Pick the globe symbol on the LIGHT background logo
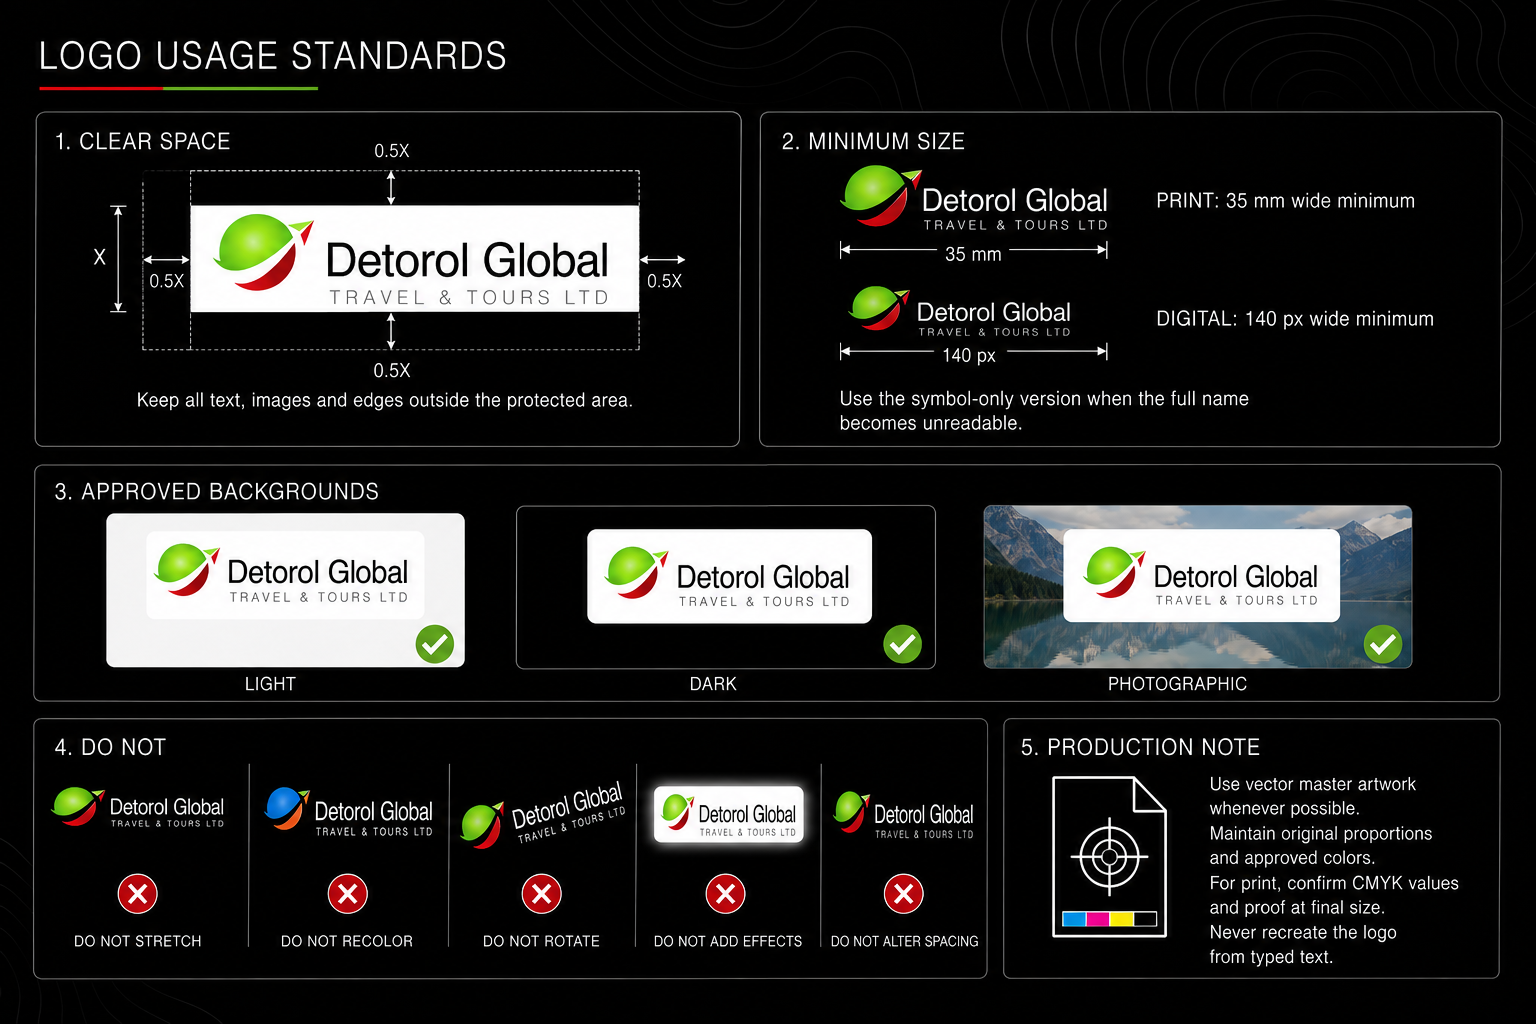 [187, 570]
